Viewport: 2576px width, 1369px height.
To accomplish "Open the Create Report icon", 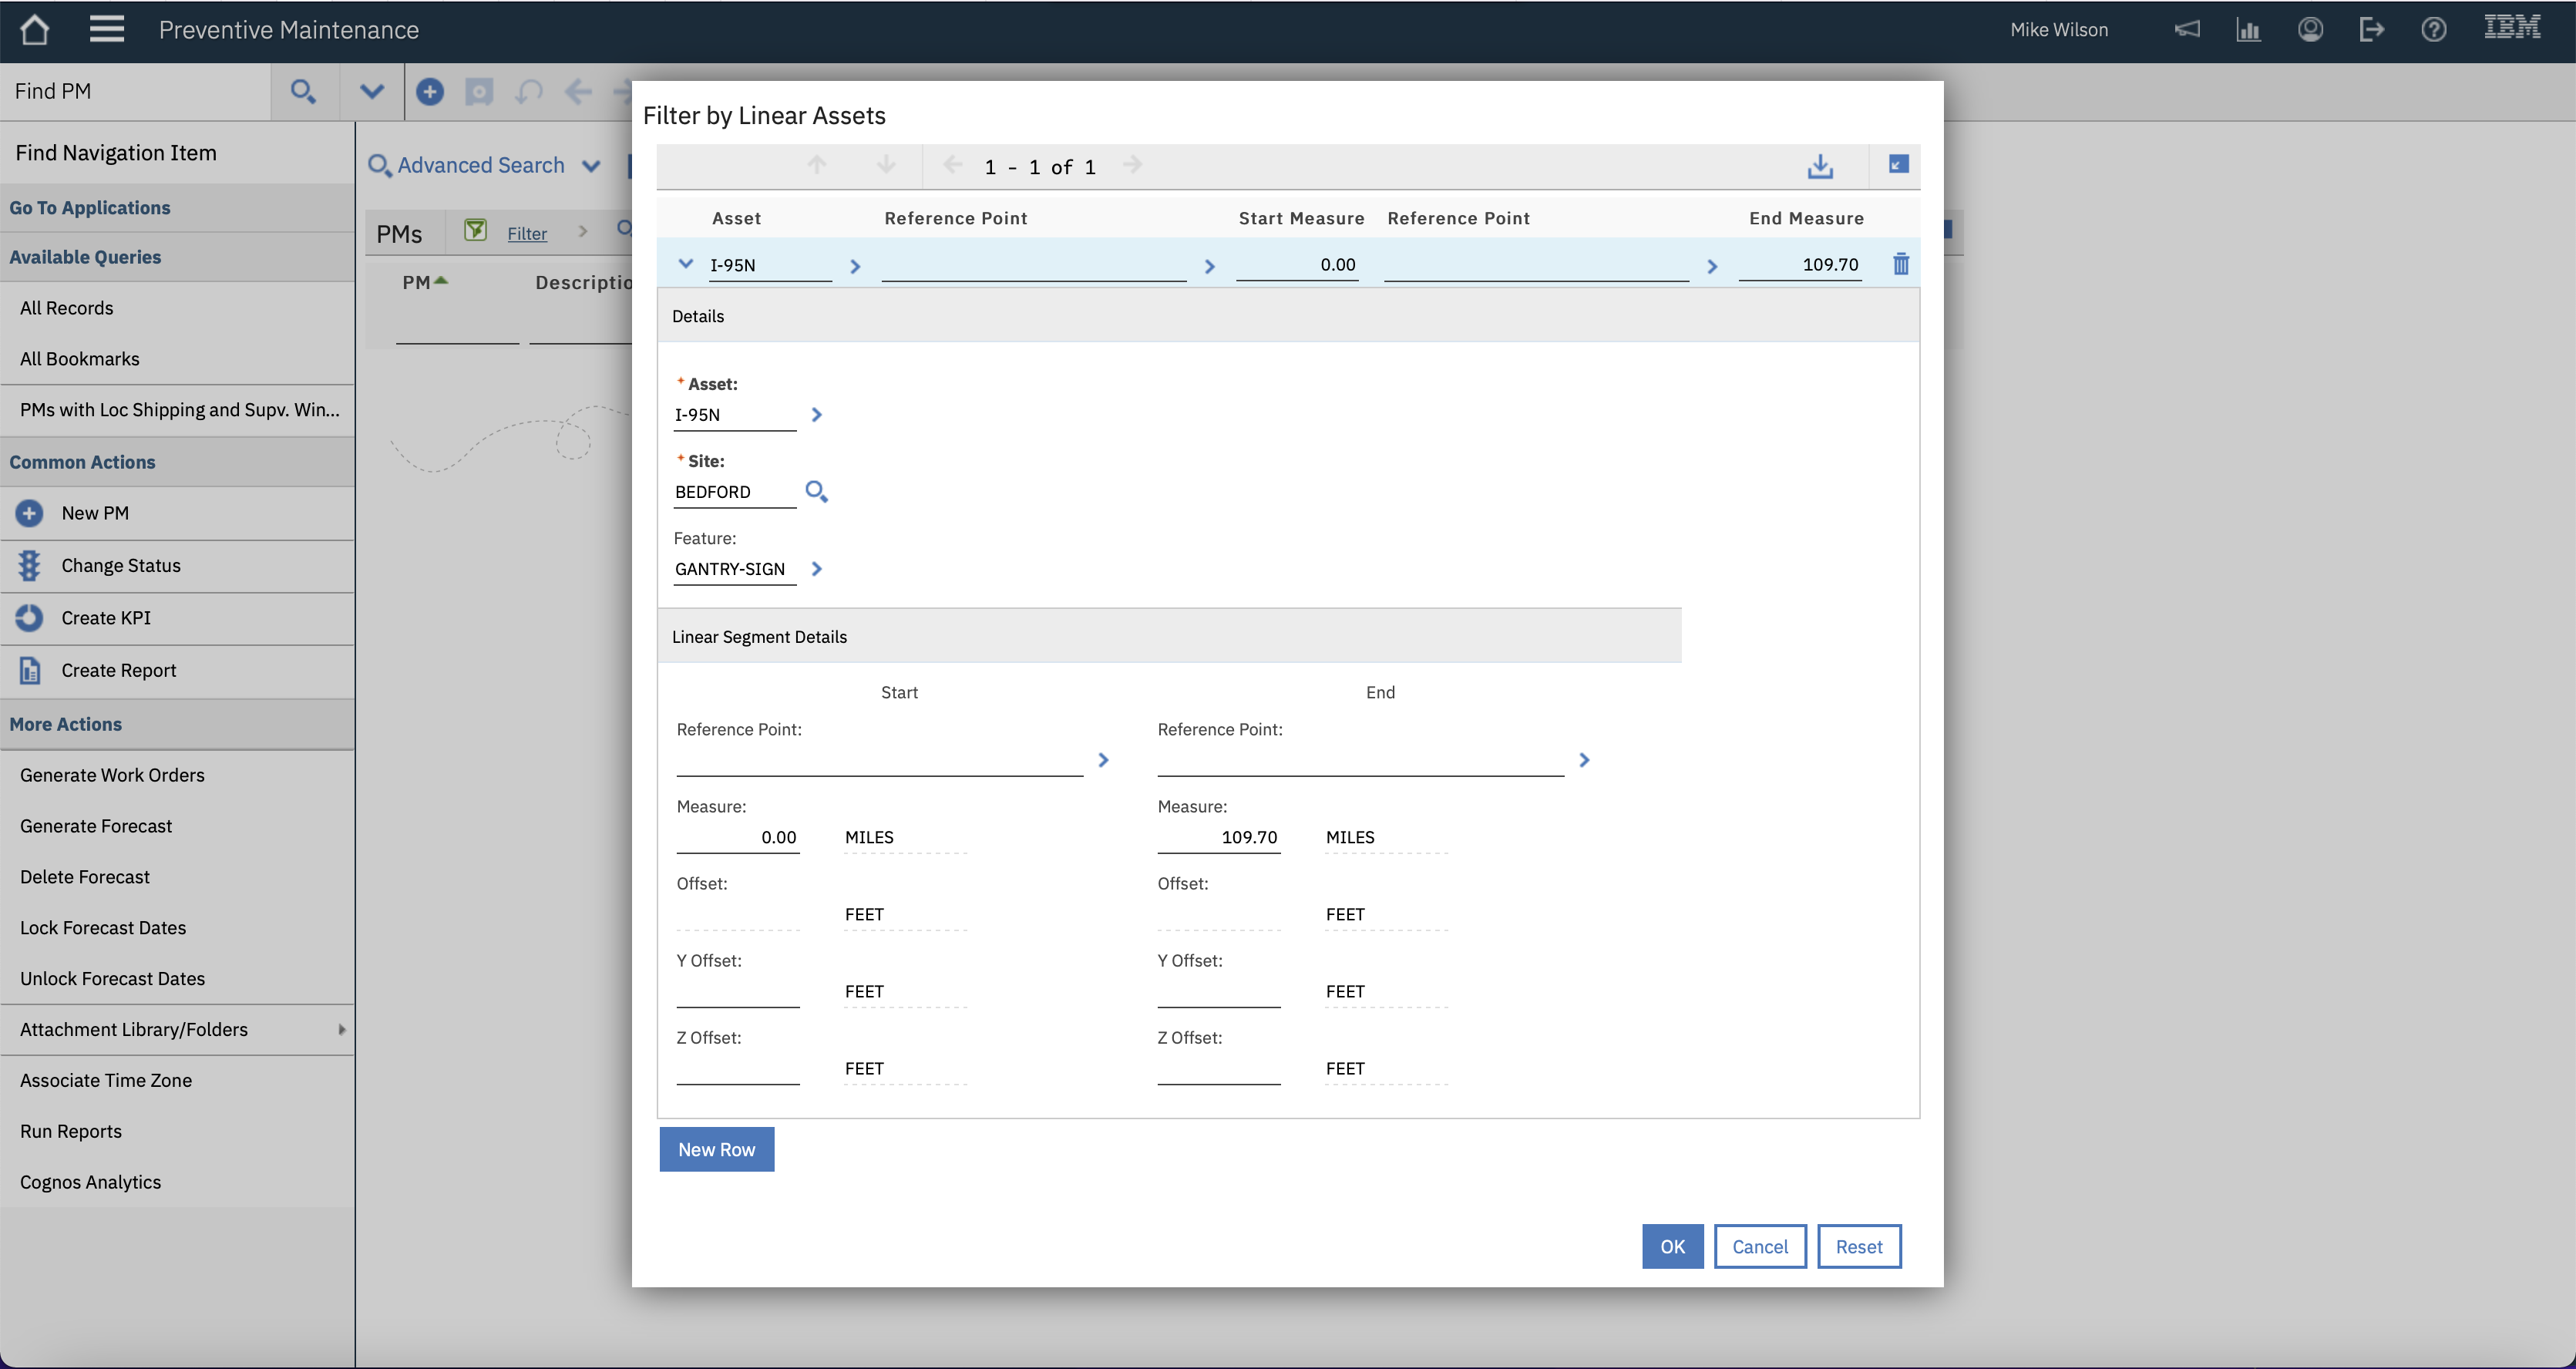I will click(x=29, y=670).
